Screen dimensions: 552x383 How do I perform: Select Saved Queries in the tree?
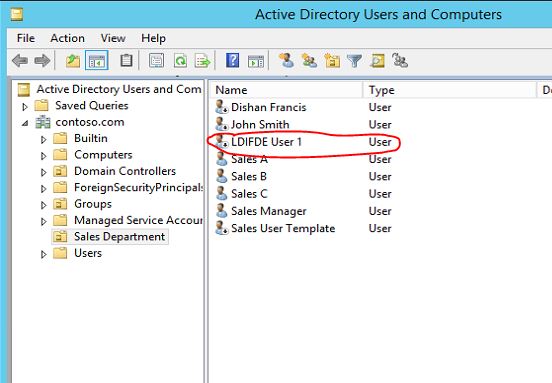click(x=92, y=105)
